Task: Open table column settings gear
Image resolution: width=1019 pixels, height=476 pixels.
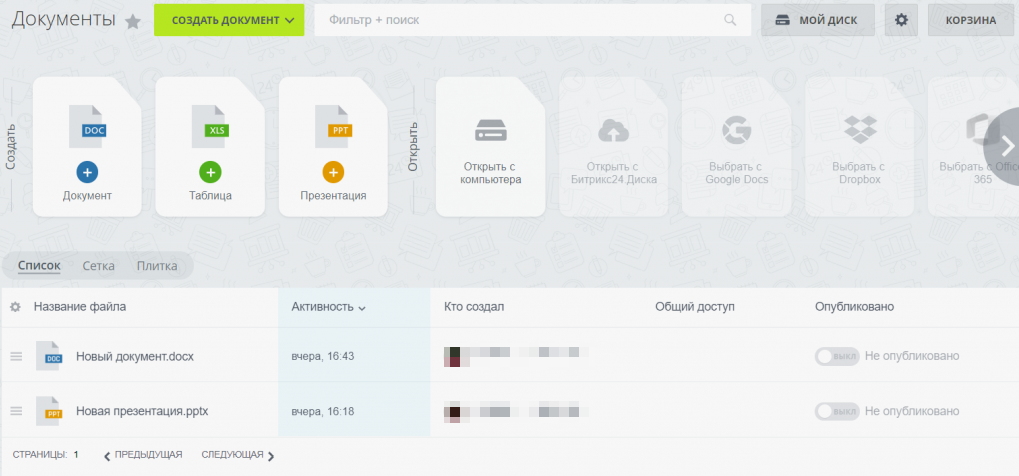Action: (15, 307)
